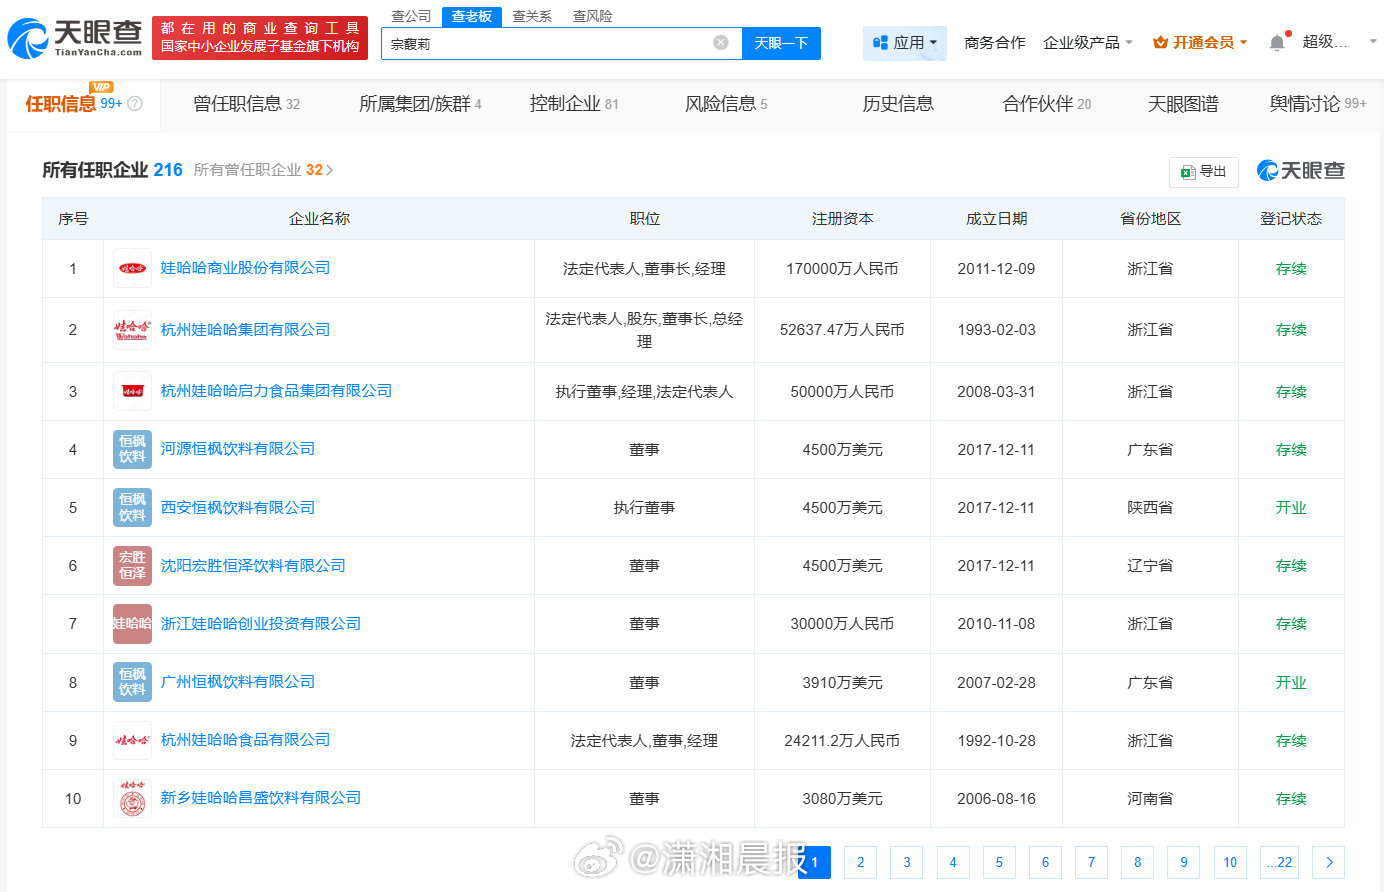The height and width of the screenshot is (892, 1384).
Task: Open the 曾任职信息 tab
Action: [x=246, y=103]
